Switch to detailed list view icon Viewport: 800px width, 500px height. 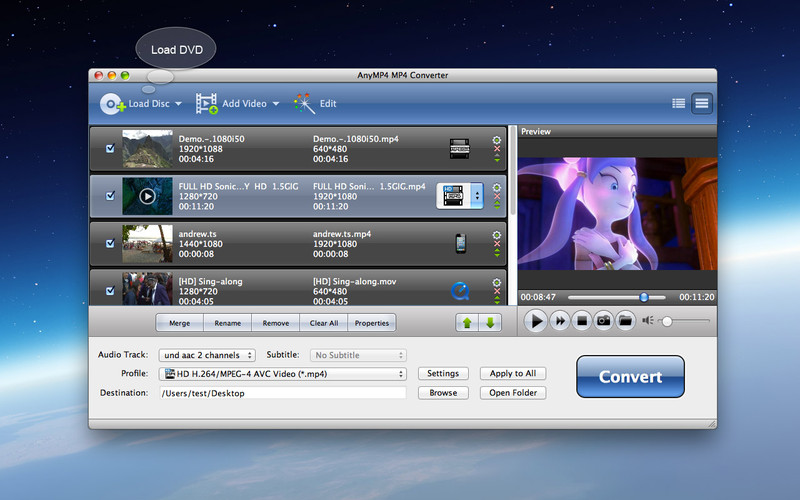pos(702,104)
